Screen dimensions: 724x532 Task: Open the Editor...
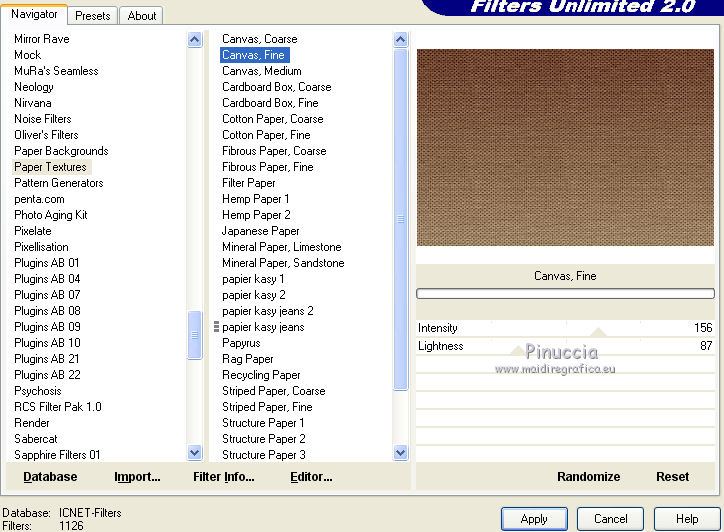click(311, 477)
